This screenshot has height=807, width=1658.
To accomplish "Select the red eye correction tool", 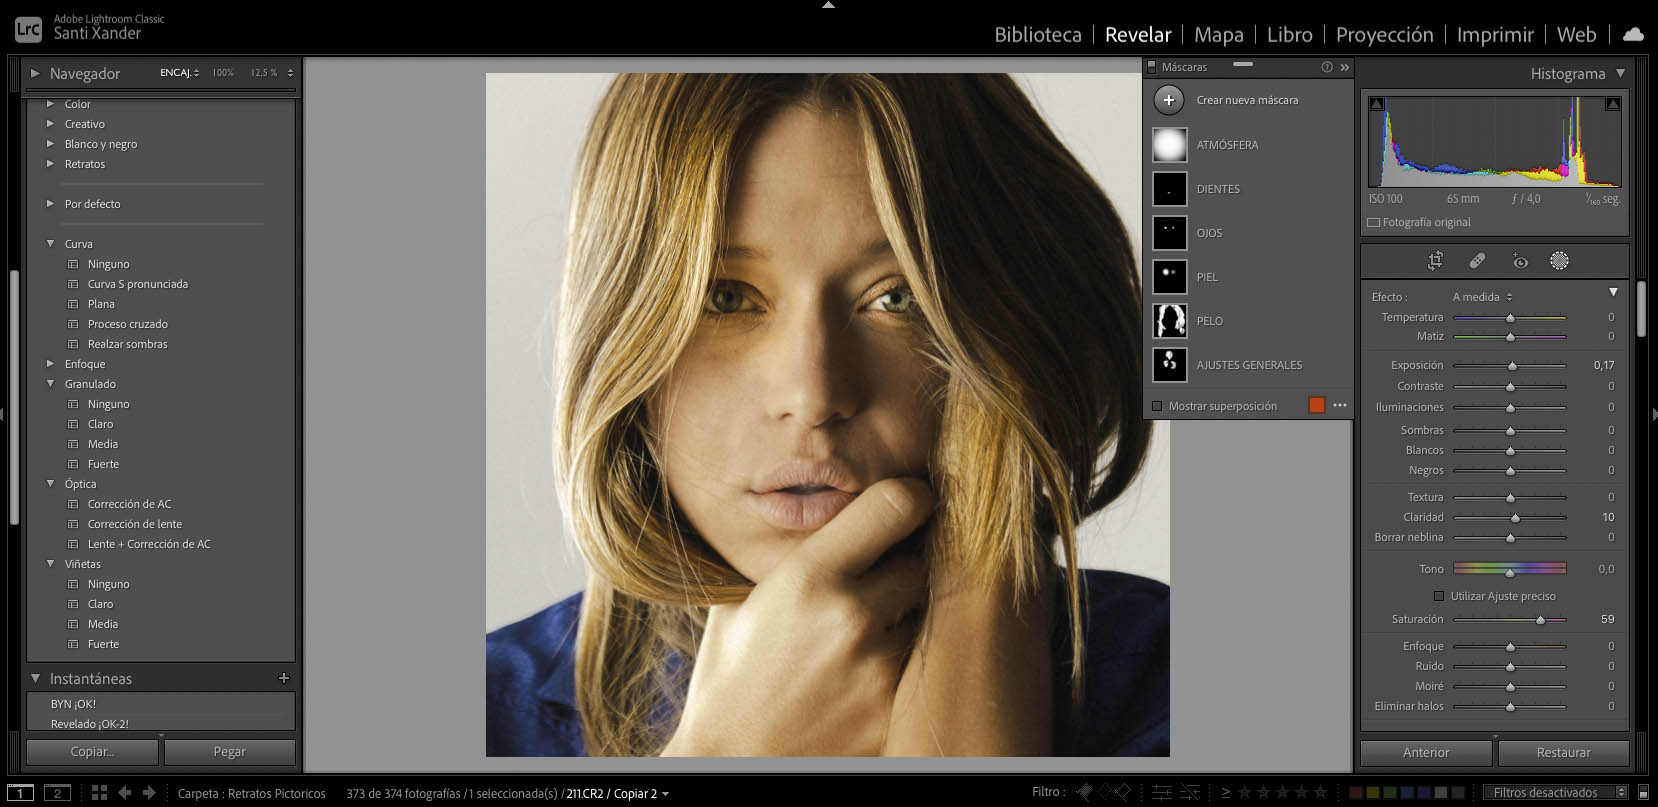I will point(1519,261).
